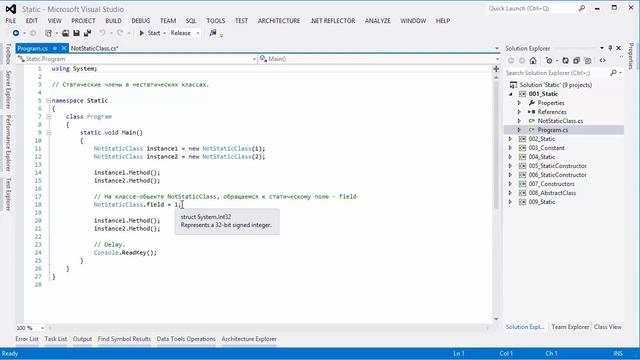Viewport: 640px width, 360px height.
Task: Switch to the Team Explorer tab
Action: (570, 327)
